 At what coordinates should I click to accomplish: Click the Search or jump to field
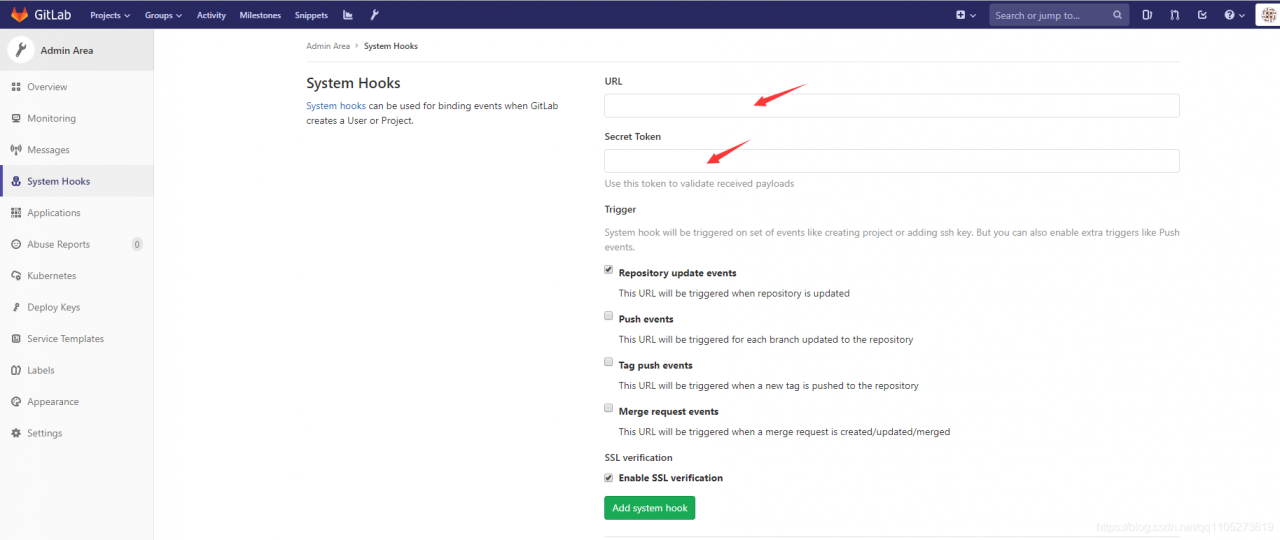point(1059,15)
